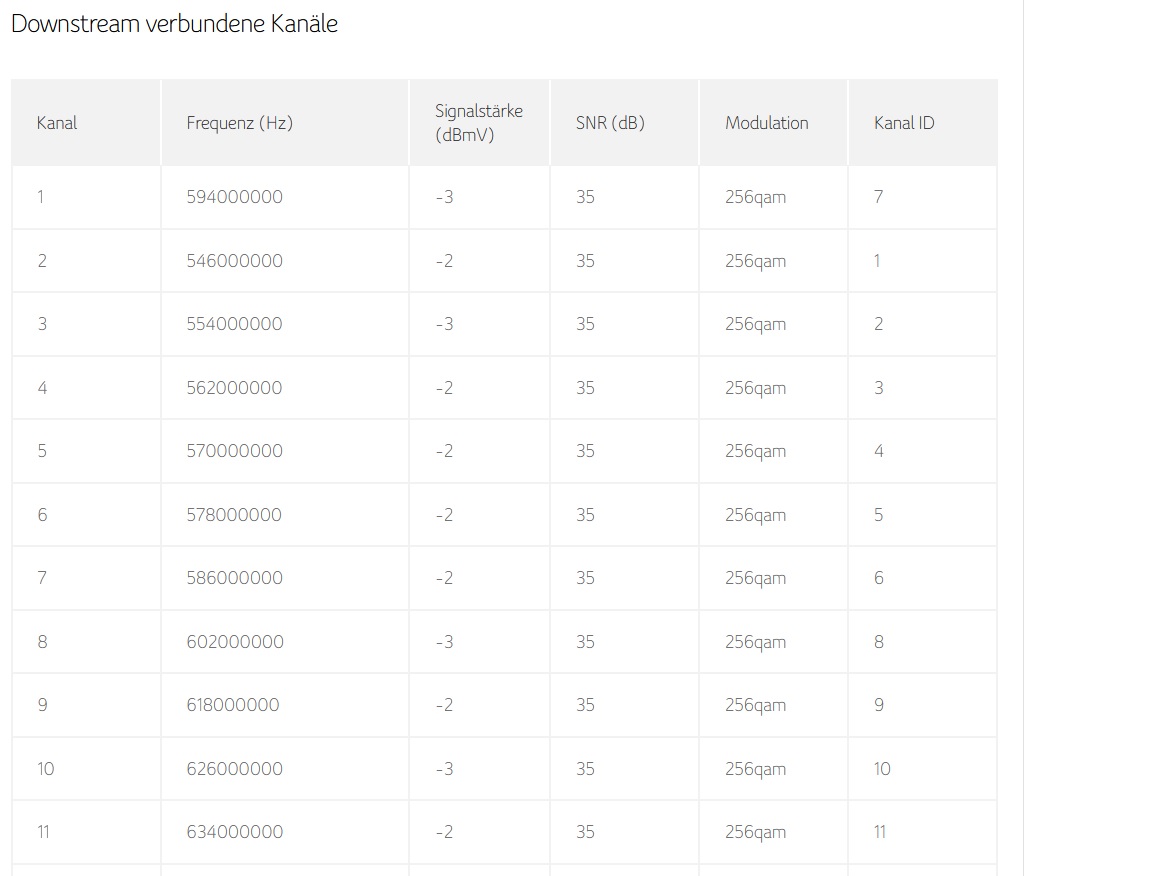
Task: Select frequency cell 618000000
Action: [x=232, y=705]
